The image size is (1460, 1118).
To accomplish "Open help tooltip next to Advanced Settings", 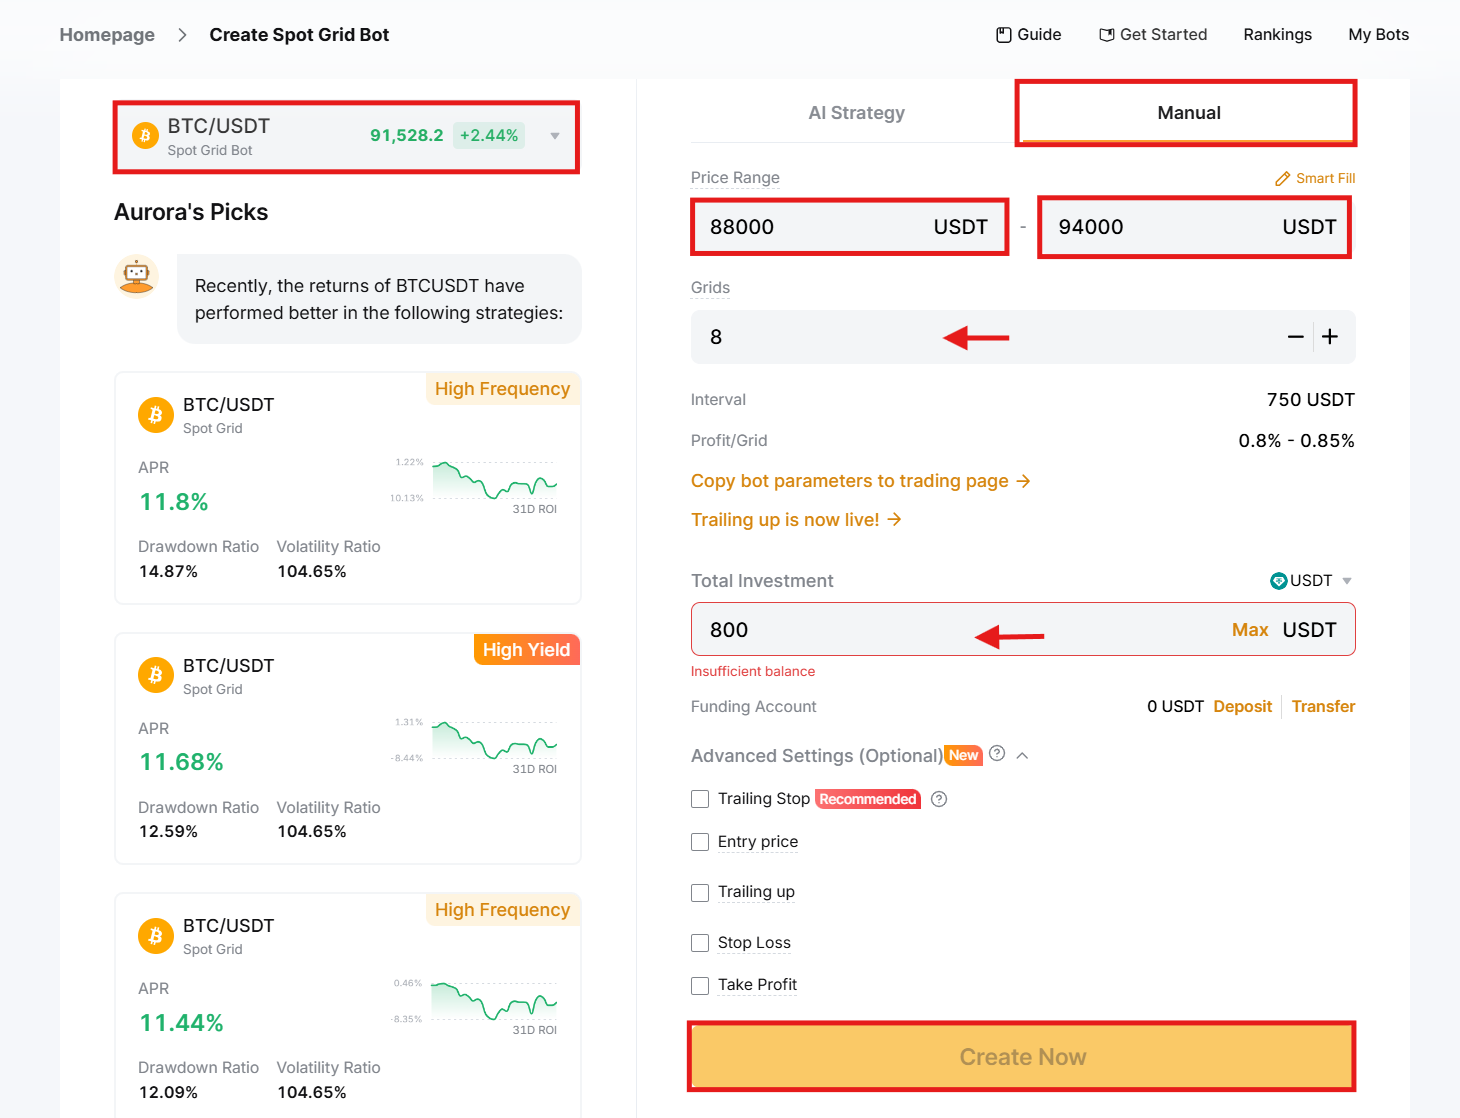I will click(x=997, y=754).
